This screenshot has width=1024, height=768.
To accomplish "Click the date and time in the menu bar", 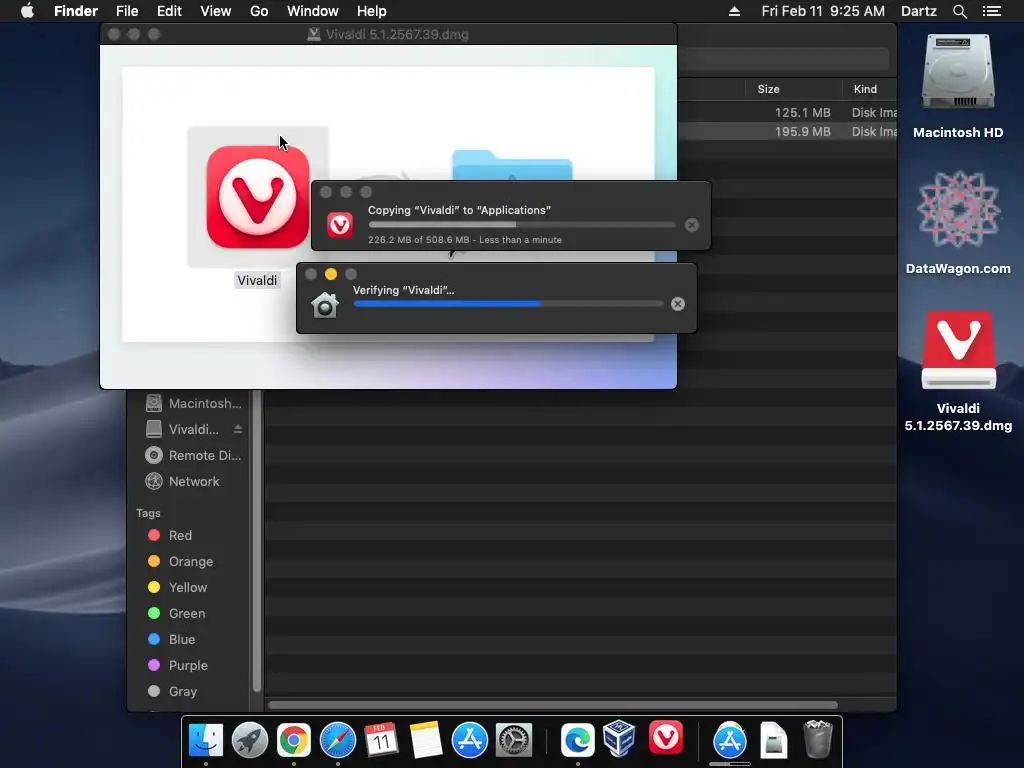I will pyautogui.click(x=823, y=11).
